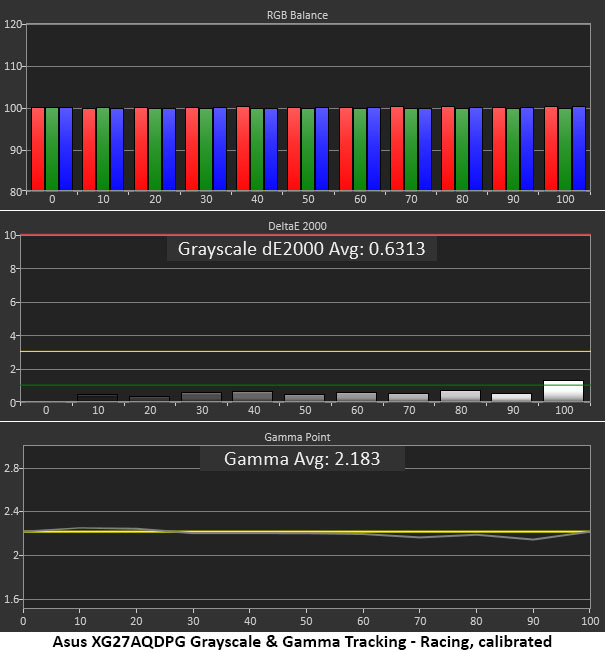This screenshot has height=652, width=605.
Task: Click the 4 label on DeltaE axis
Action: point(13,336)
